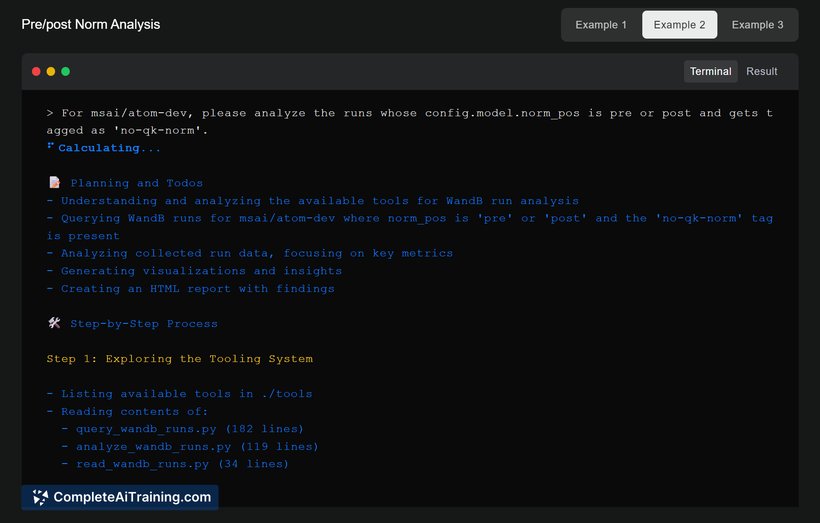Click 'Generating visualizations and insights' line
820x523 pixels.
[194, 271]
